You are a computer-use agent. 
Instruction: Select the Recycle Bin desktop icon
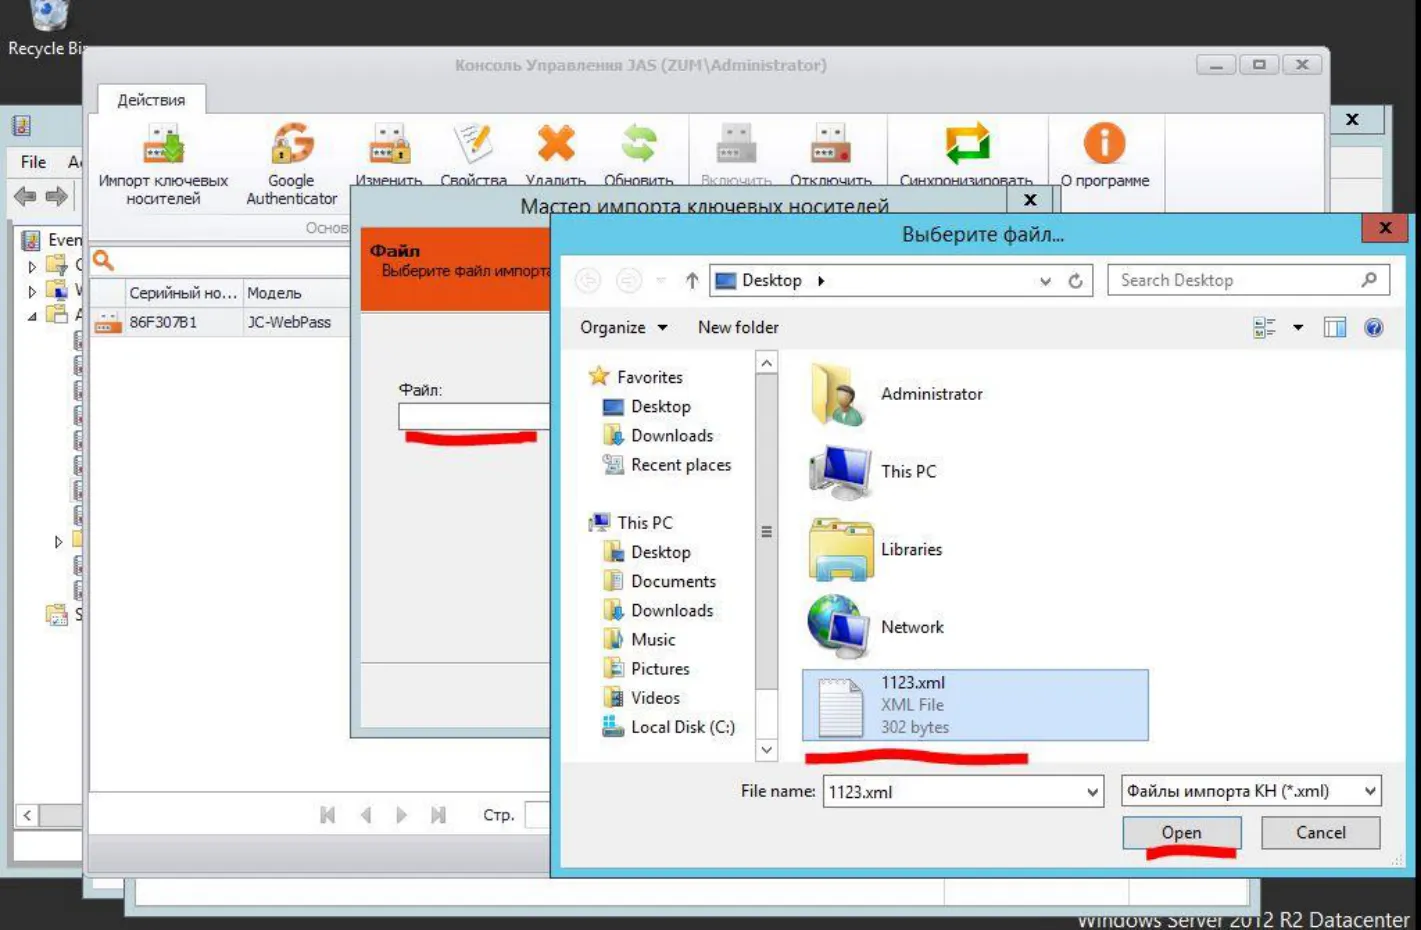click(48, 28)
